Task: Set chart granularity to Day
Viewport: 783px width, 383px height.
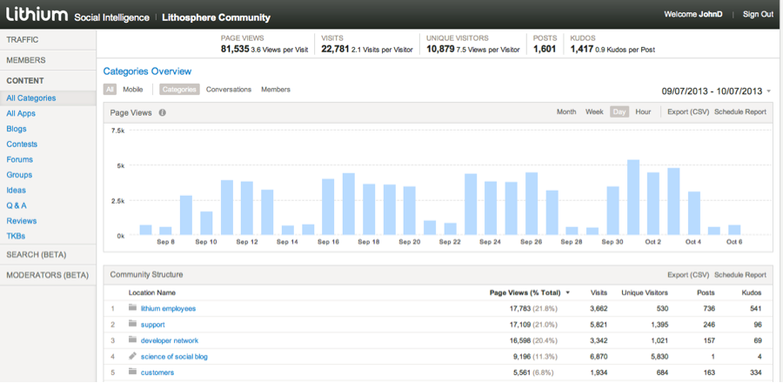Action: tap(619, 112)
